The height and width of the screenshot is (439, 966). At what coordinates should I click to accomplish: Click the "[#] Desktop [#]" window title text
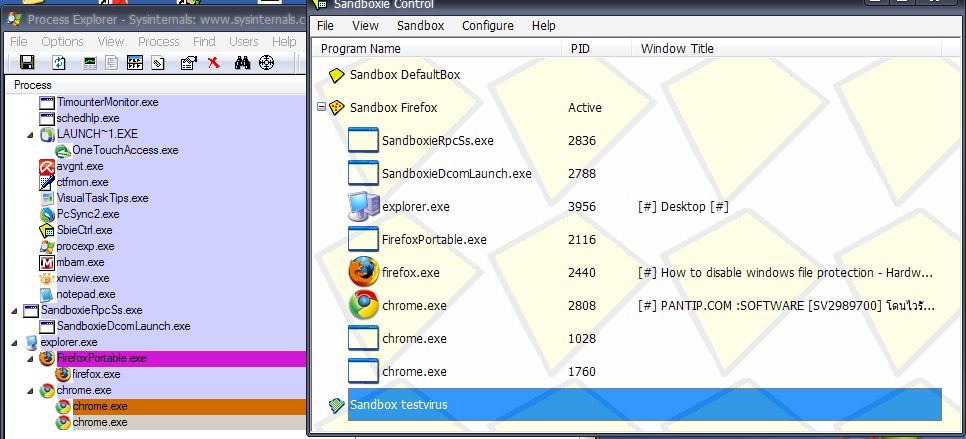pyautogui.click(x=683, y=207)
